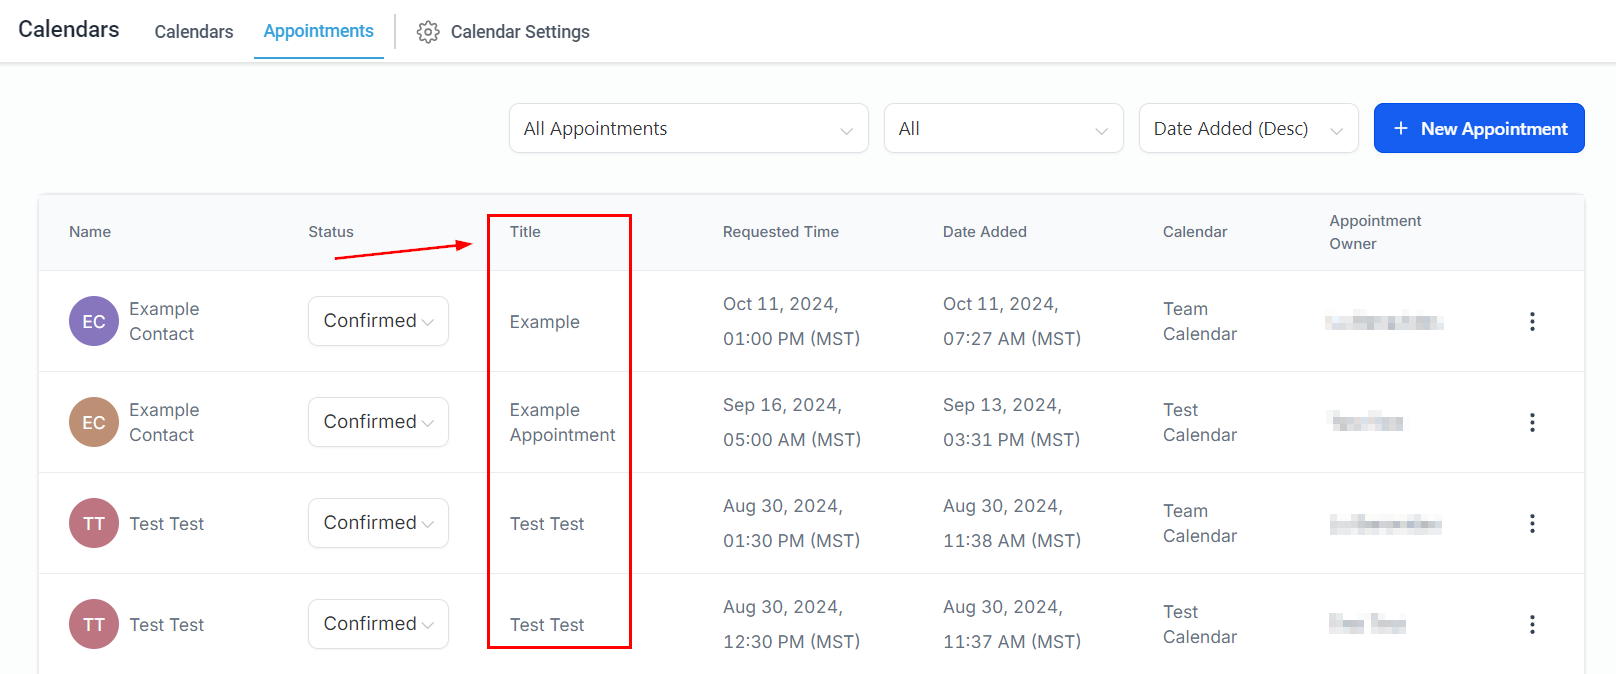Click the Example Appointment title cell
This screenshot has width=1616, height=674.
[x=562, y=422]
